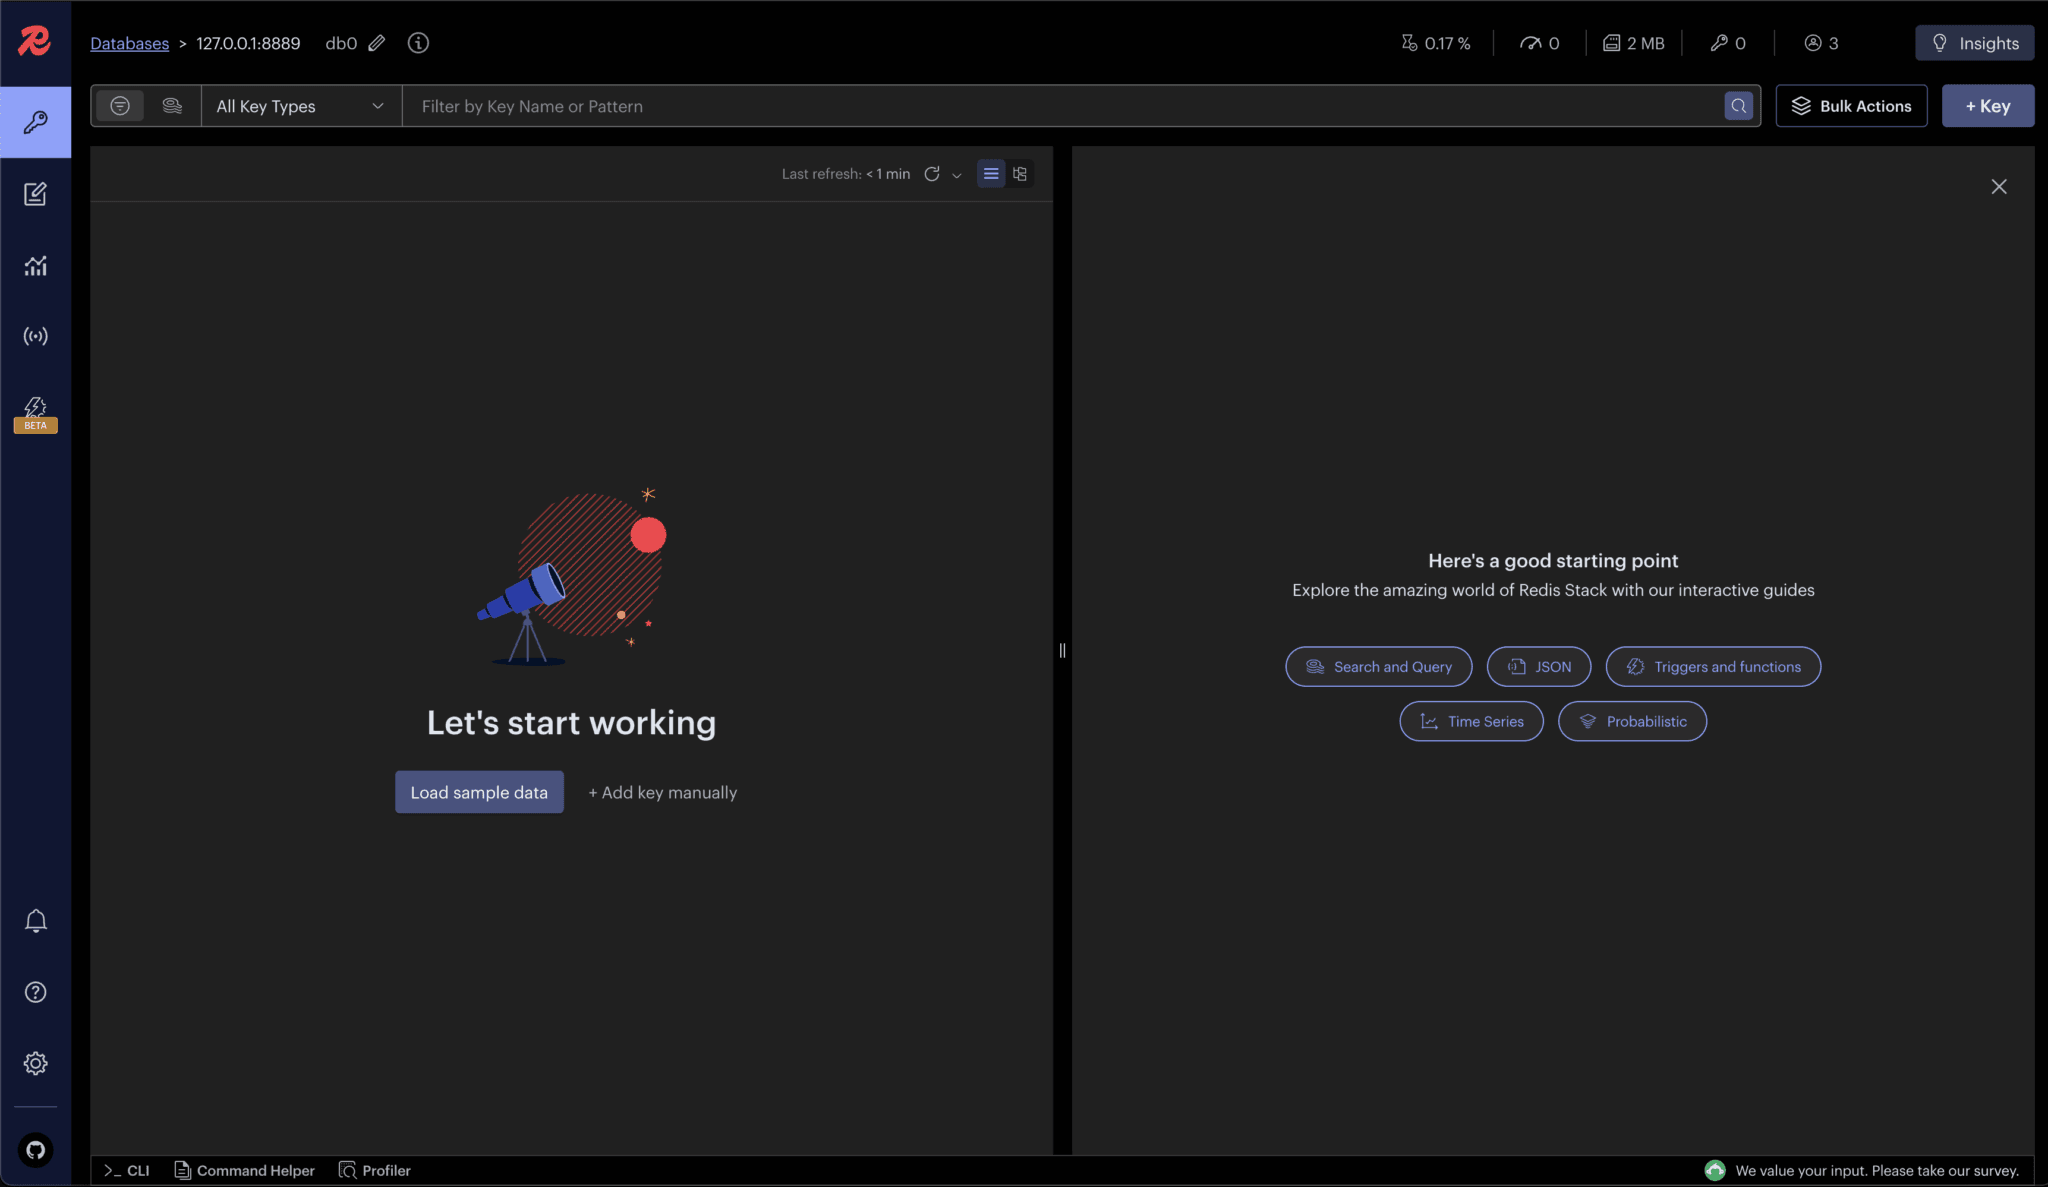The image size is (2048, 1187).
Task: Switch keys to tree view
Action: click(x=1019, y=173)
